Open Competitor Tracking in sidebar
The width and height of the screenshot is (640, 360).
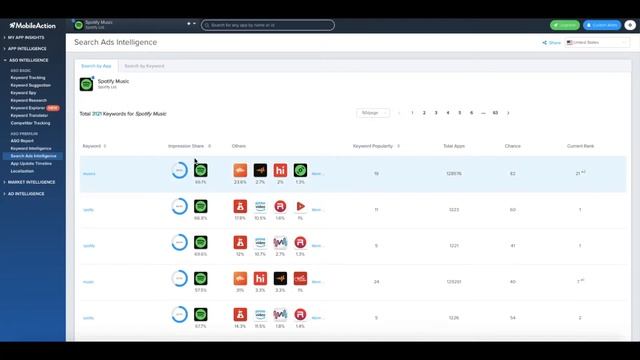pos(30,123)
